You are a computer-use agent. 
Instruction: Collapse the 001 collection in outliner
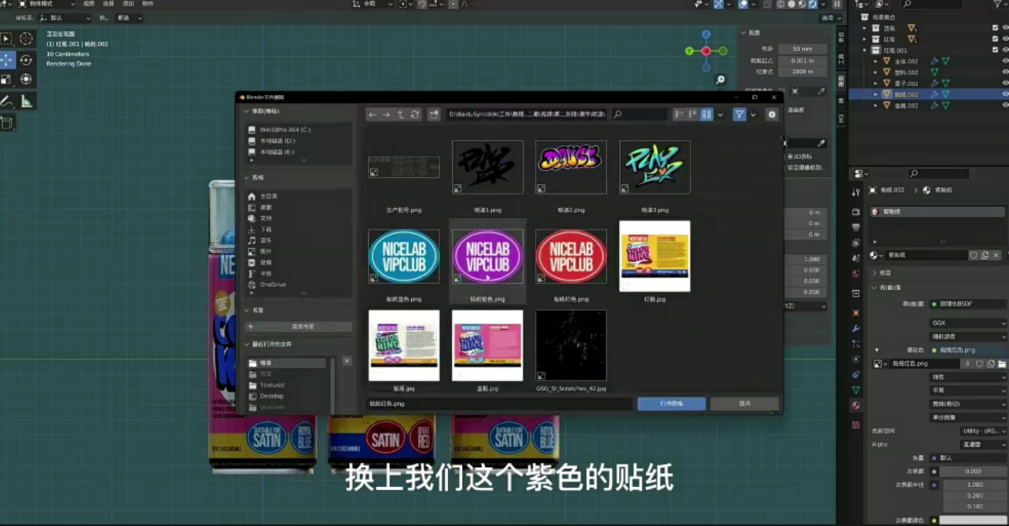(x=865, y=50)
